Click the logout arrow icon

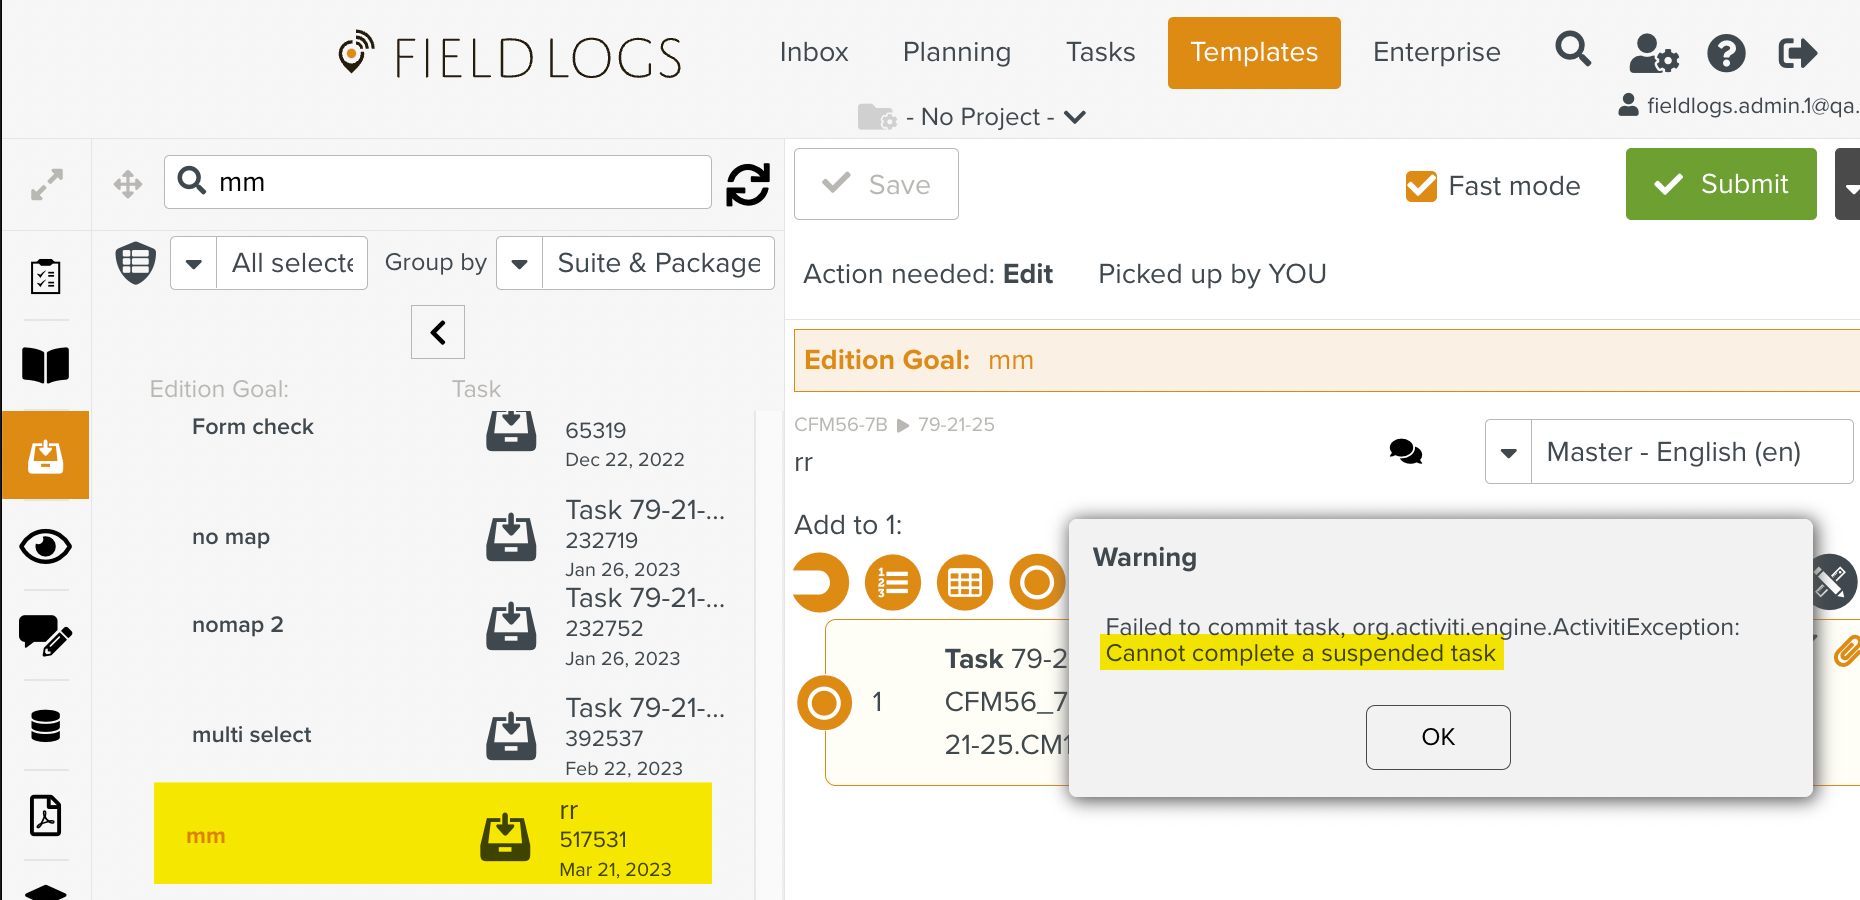point(1797,53)
